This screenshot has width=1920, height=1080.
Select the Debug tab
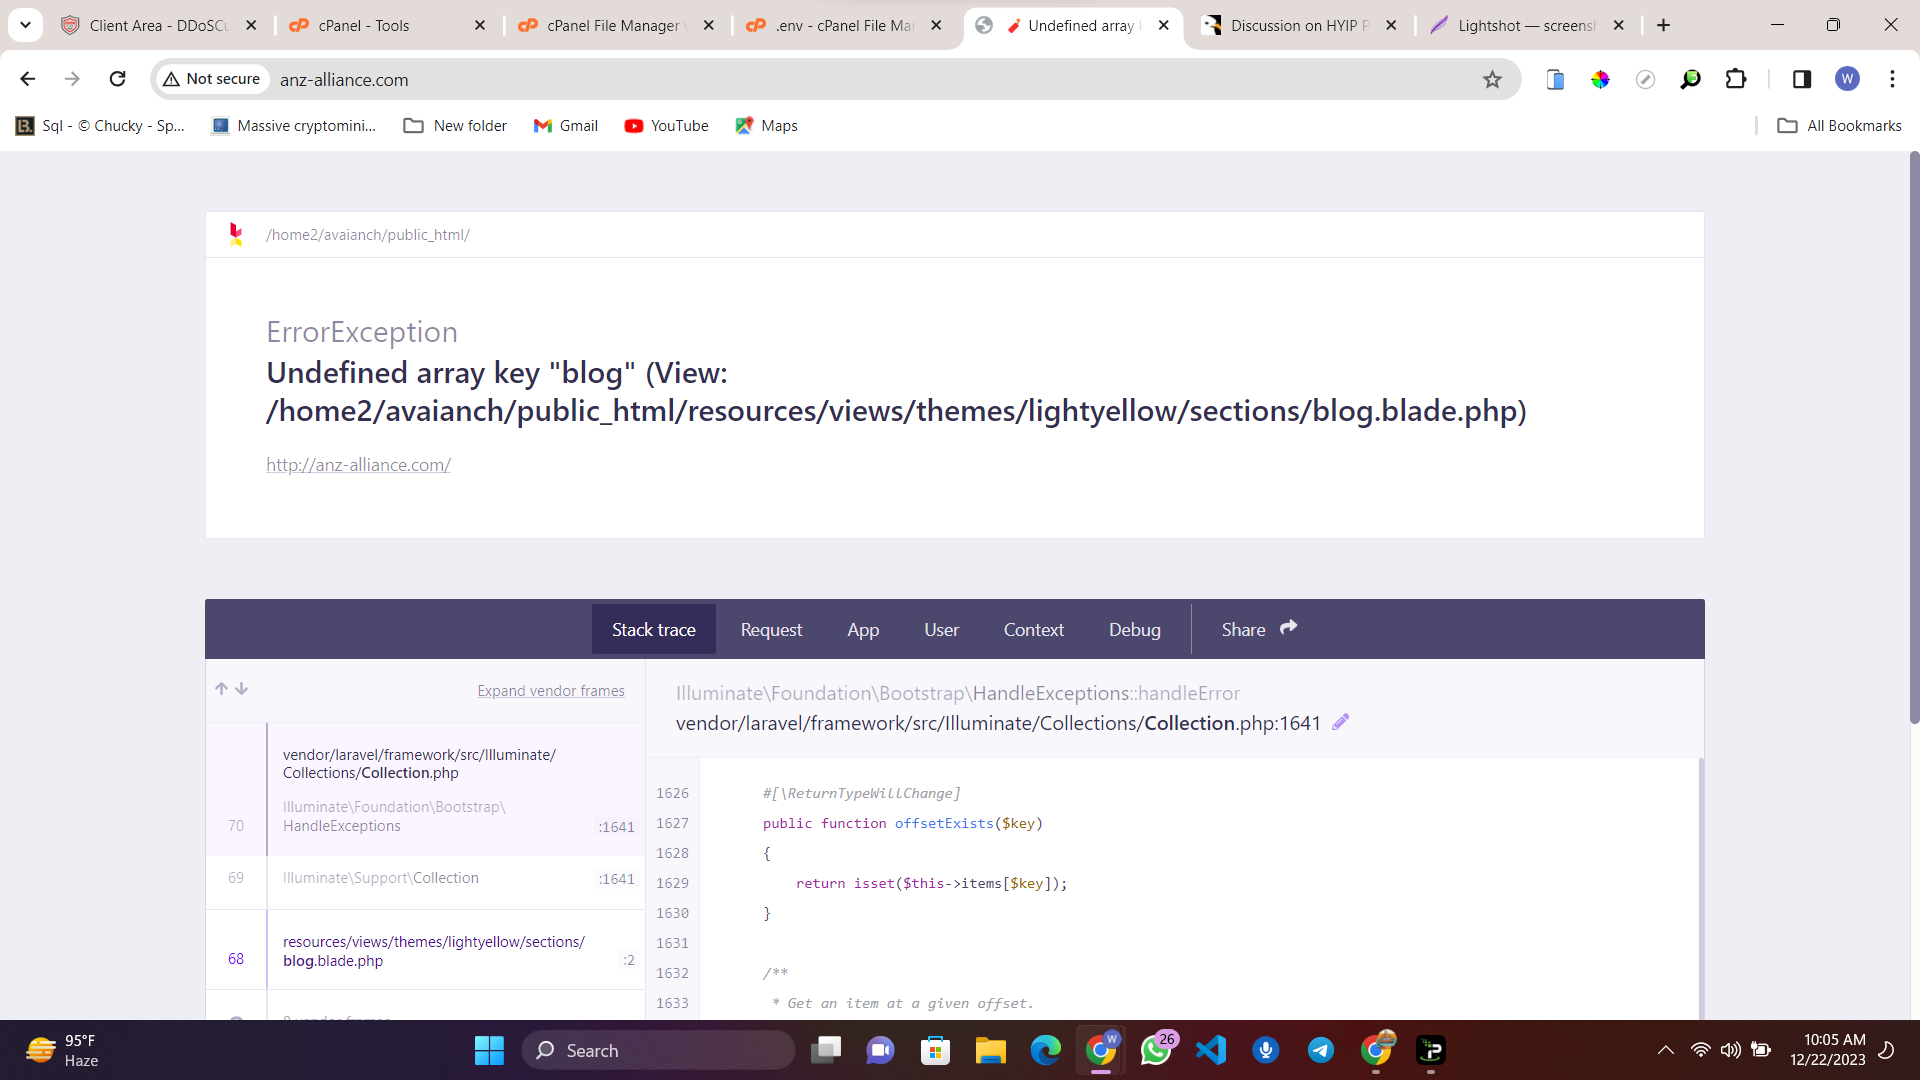click(x=1134, y=629)
